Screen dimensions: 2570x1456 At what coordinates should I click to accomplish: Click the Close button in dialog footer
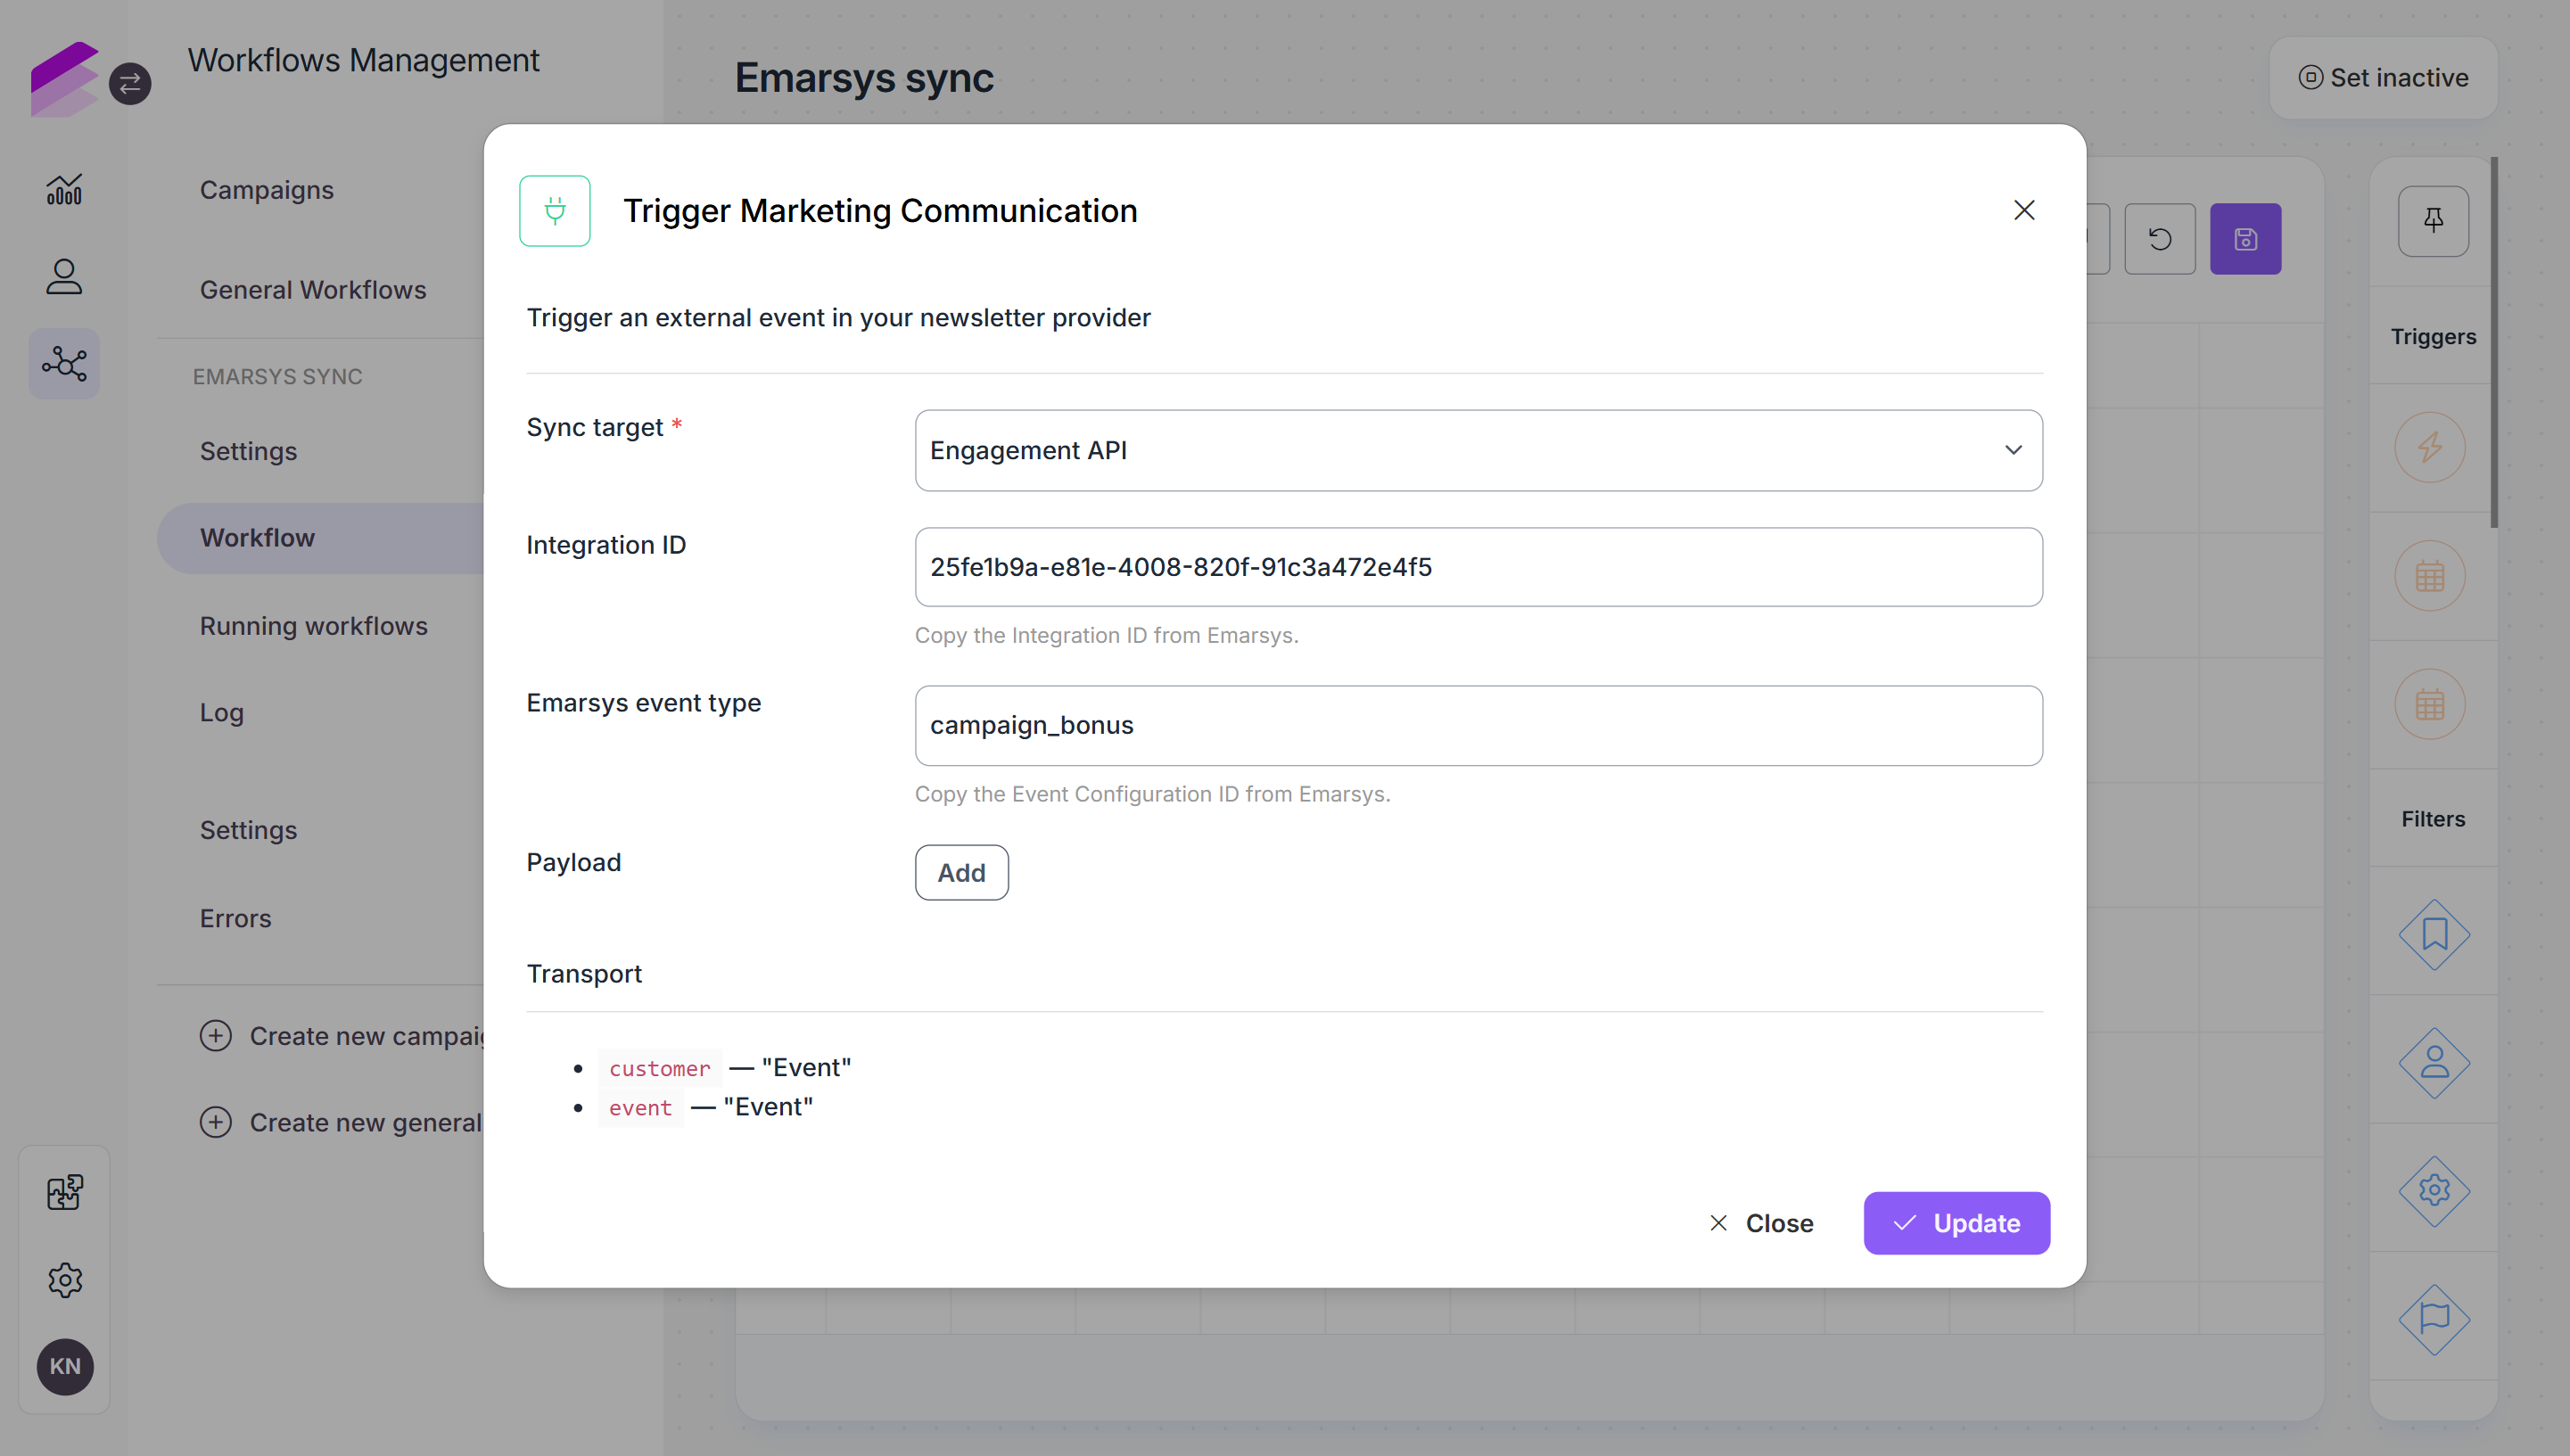point(1760,1223)
